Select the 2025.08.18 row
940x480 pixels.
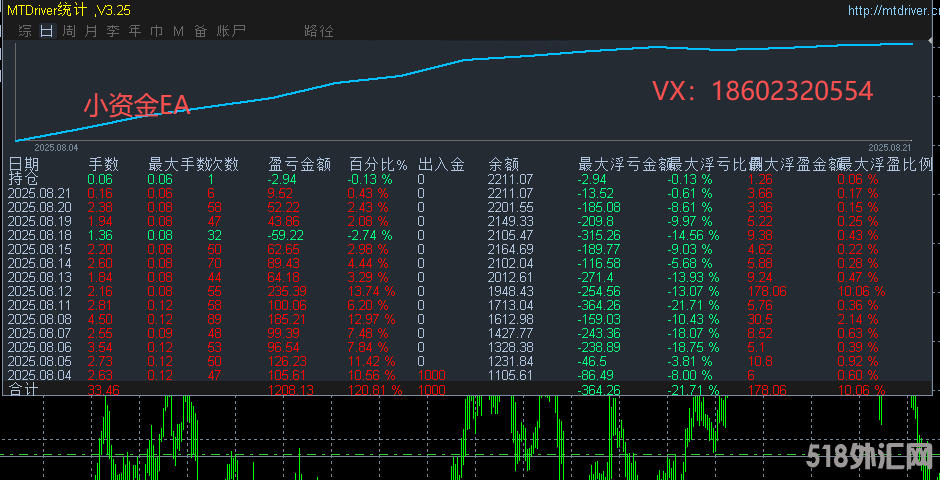point(40,235)
